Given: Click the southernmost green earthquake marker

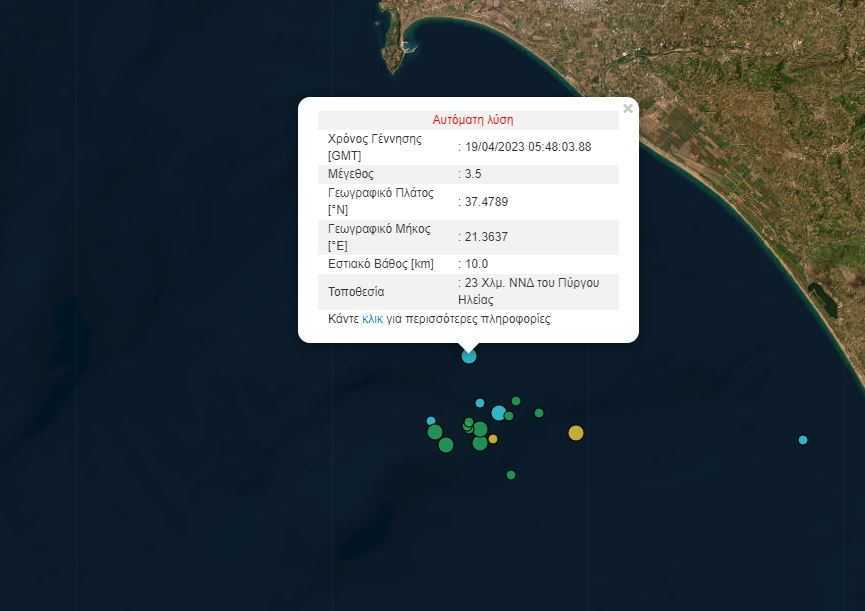Looking at the screenshot, I should [511, 475].
